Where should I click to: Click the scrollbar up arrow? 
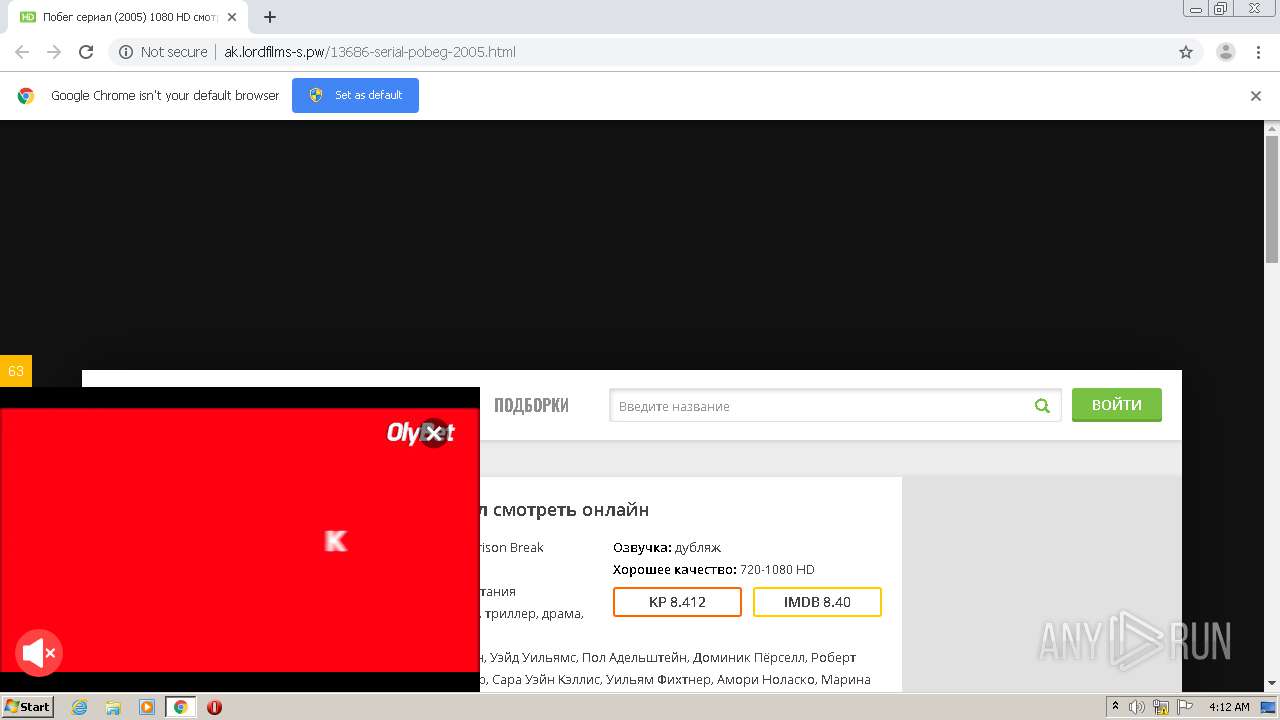1272,127
